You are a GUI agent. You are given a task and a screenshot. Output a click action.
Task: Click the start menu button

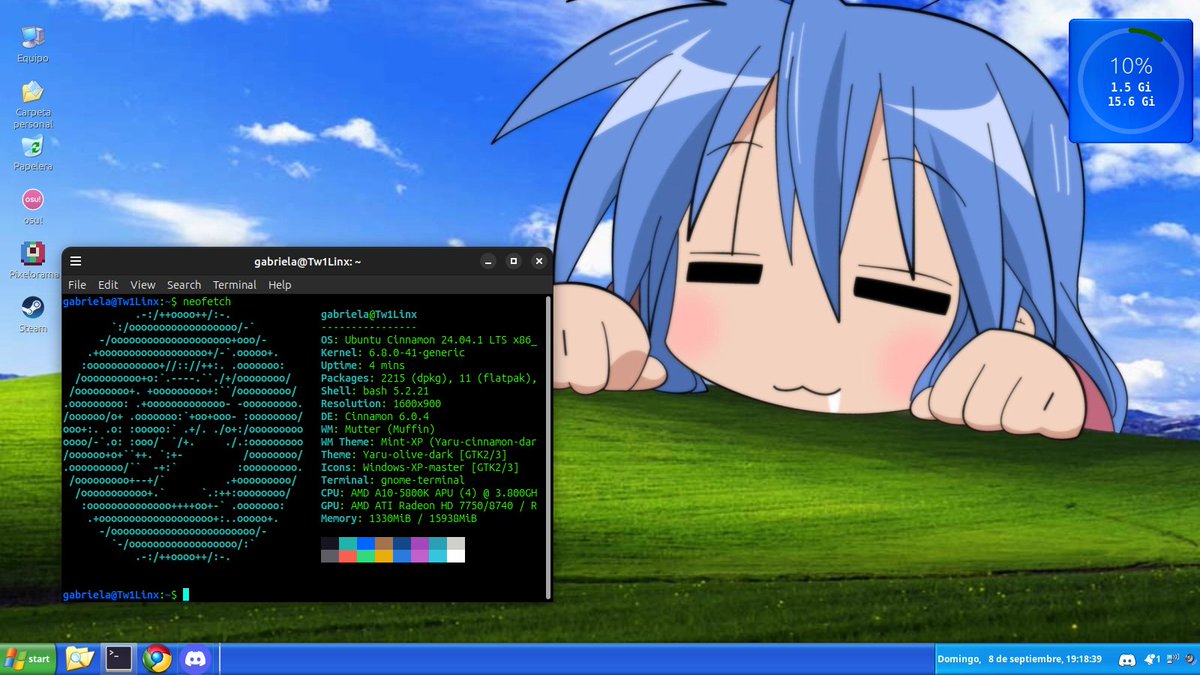(x=28, y=659)
